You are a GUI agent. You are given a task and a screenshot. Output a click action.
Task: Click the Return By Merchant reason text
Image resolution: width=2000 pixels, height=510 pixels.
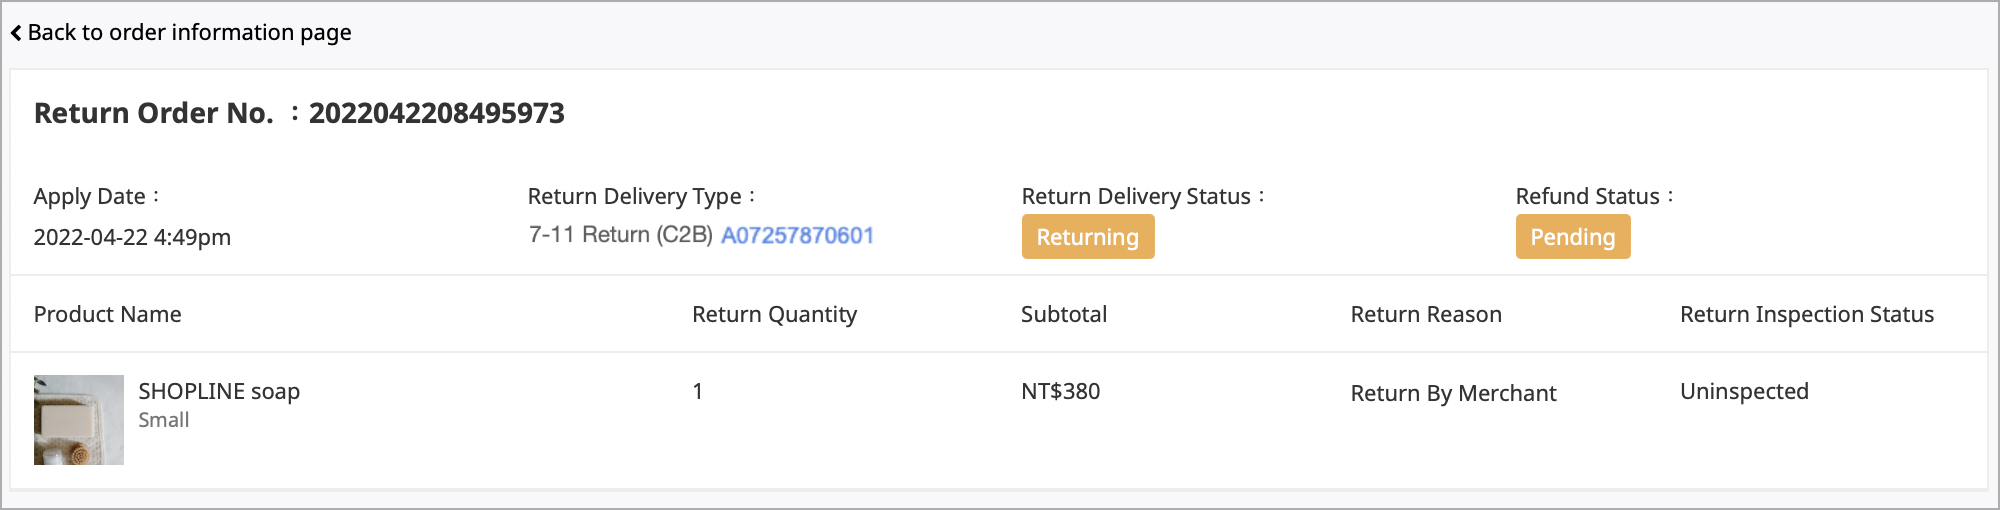point(1453,393)
